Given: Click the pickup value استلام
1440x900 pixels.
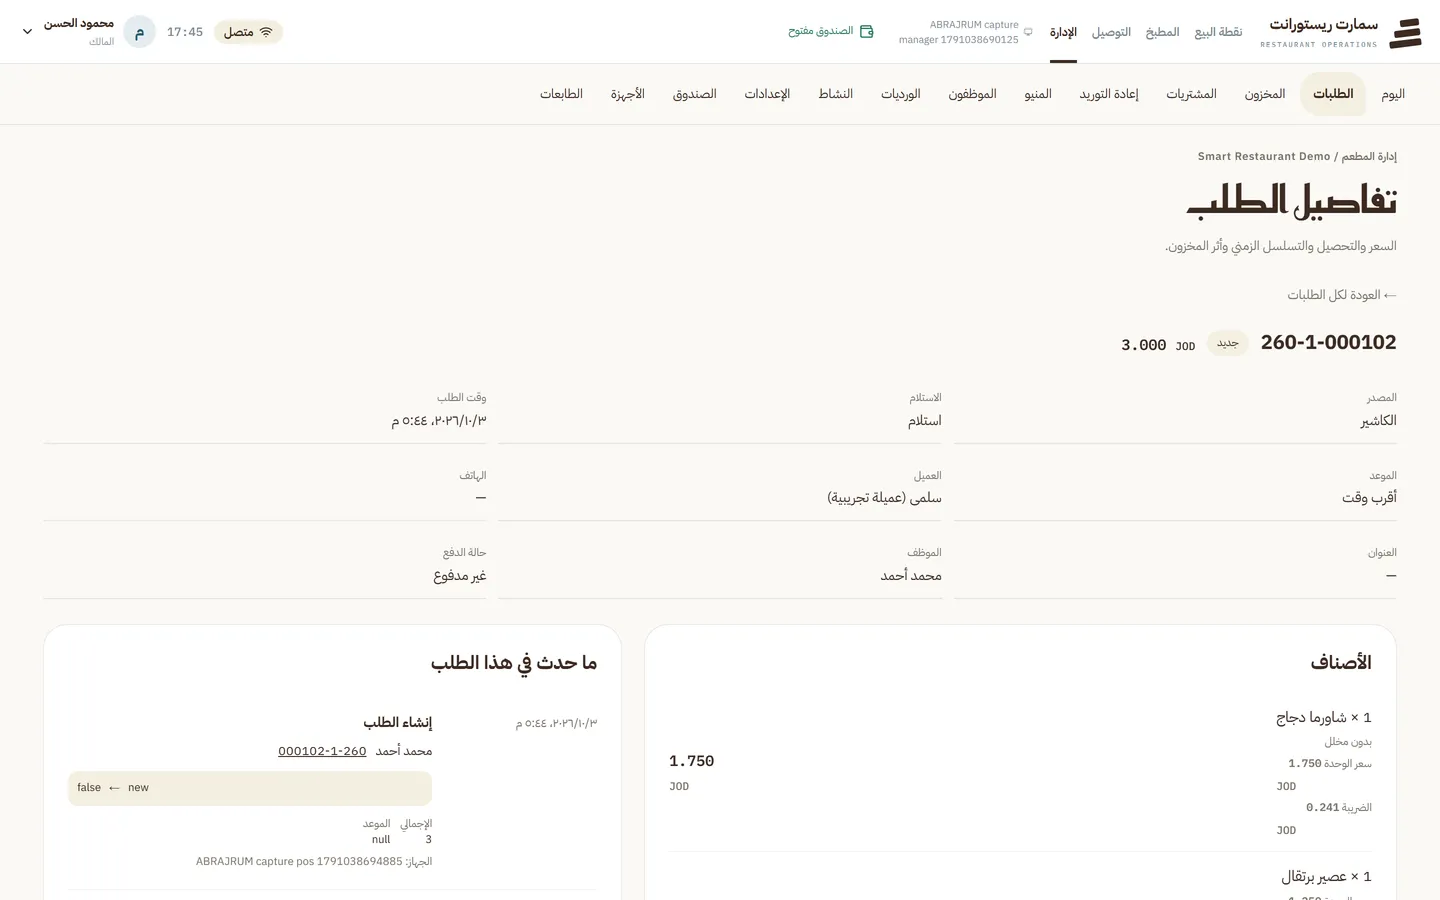Looking at the screenshot, I should pyautogui.click(x=924, y=421).
